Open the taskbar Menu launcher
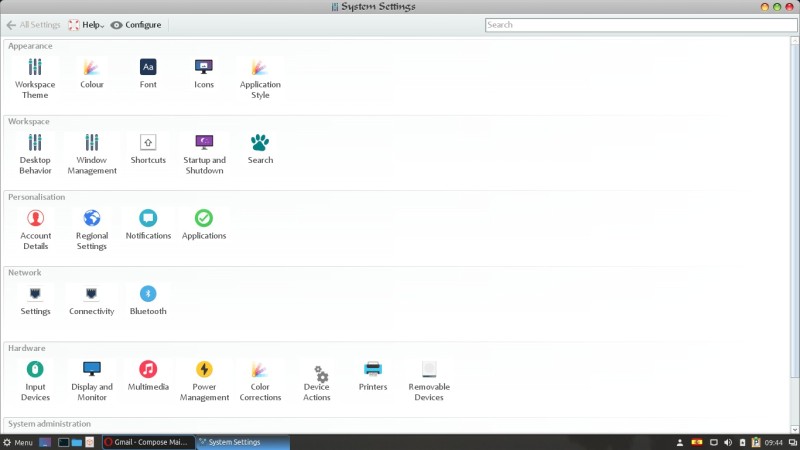Screen dimensions: 800x450 18,442
